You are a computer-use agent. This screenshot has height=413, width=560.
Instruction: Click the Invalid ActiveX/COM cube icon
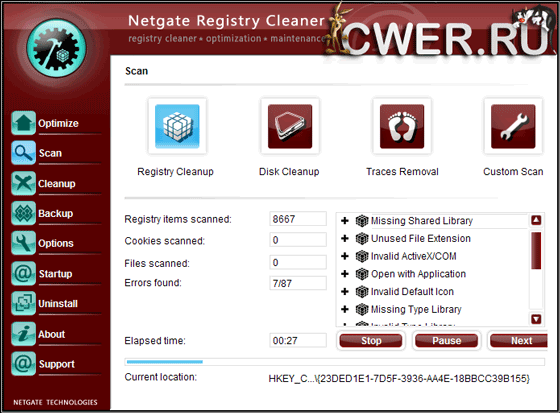click(x=362, y=256)
